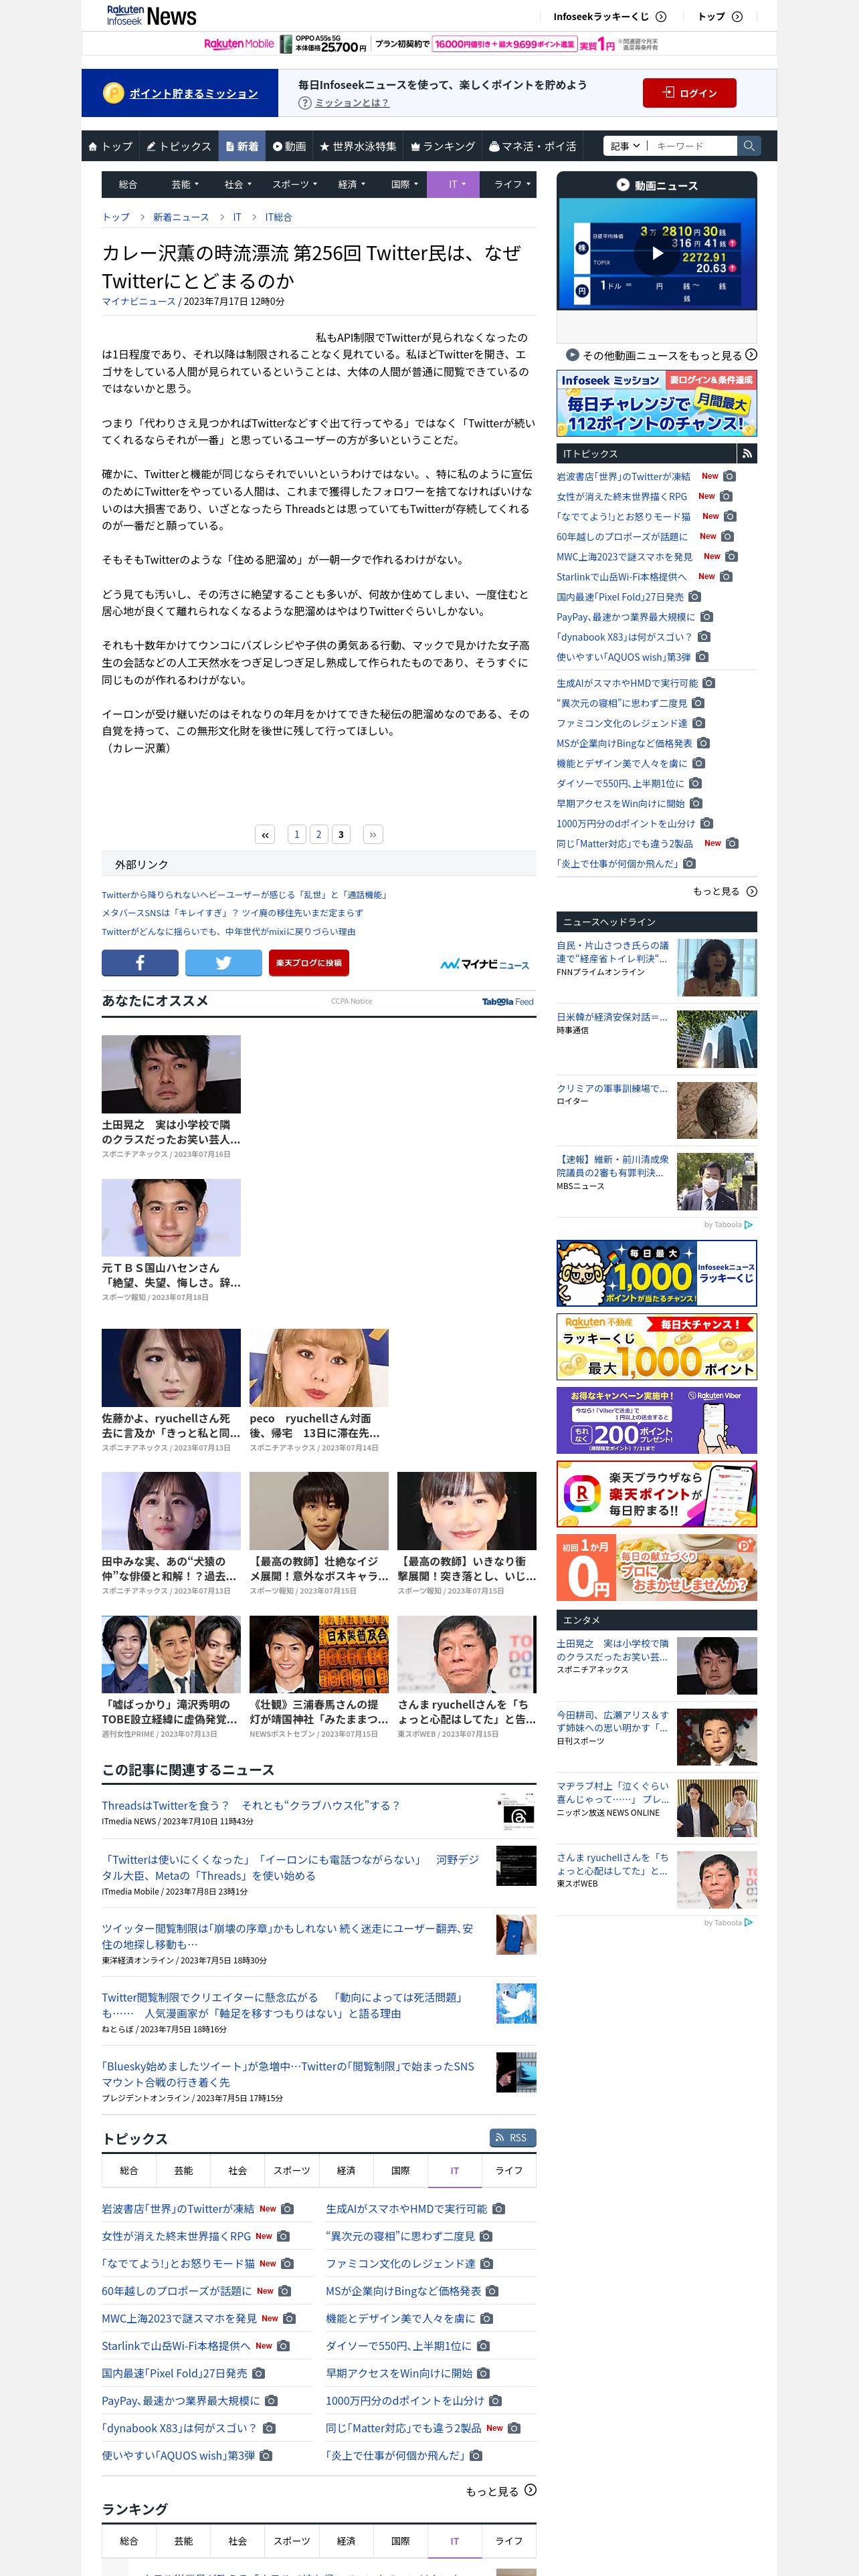Screen dimensions: 859x2576
Task: Open マネ活・ポイ活 in navigation bar
Action: coord(532,146)
